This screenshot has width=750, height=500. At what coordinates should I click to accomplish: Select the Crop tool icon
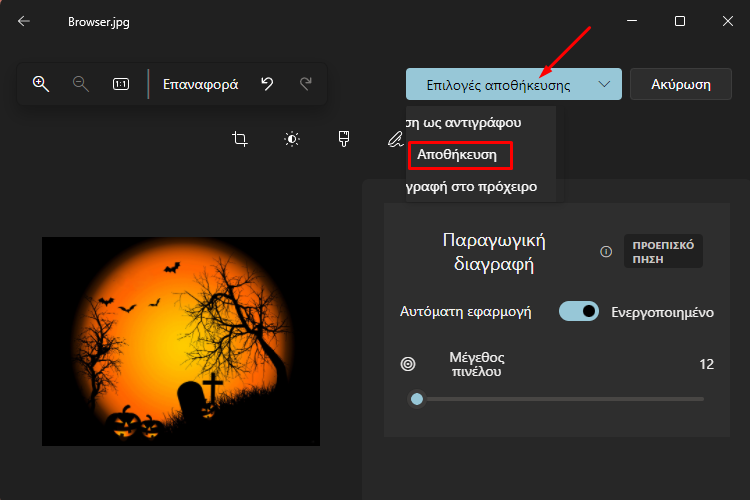point(240,139)
